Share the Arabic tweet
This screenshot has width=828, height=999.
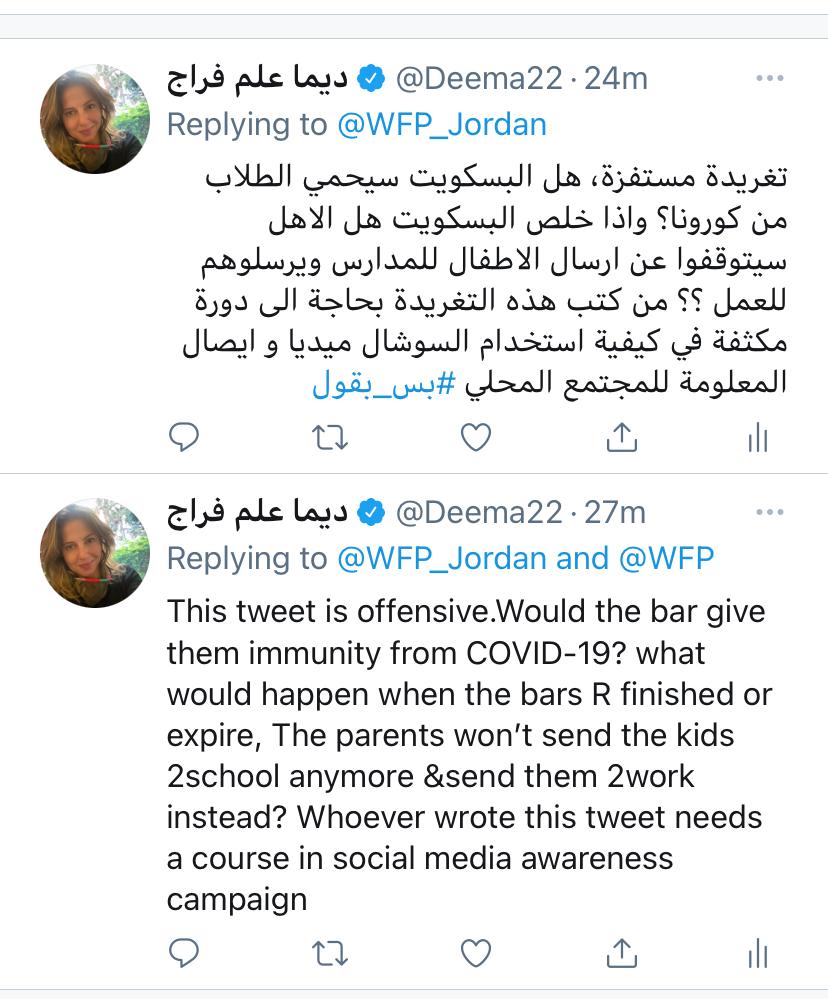pyautogui.click(x=621, y=436)
